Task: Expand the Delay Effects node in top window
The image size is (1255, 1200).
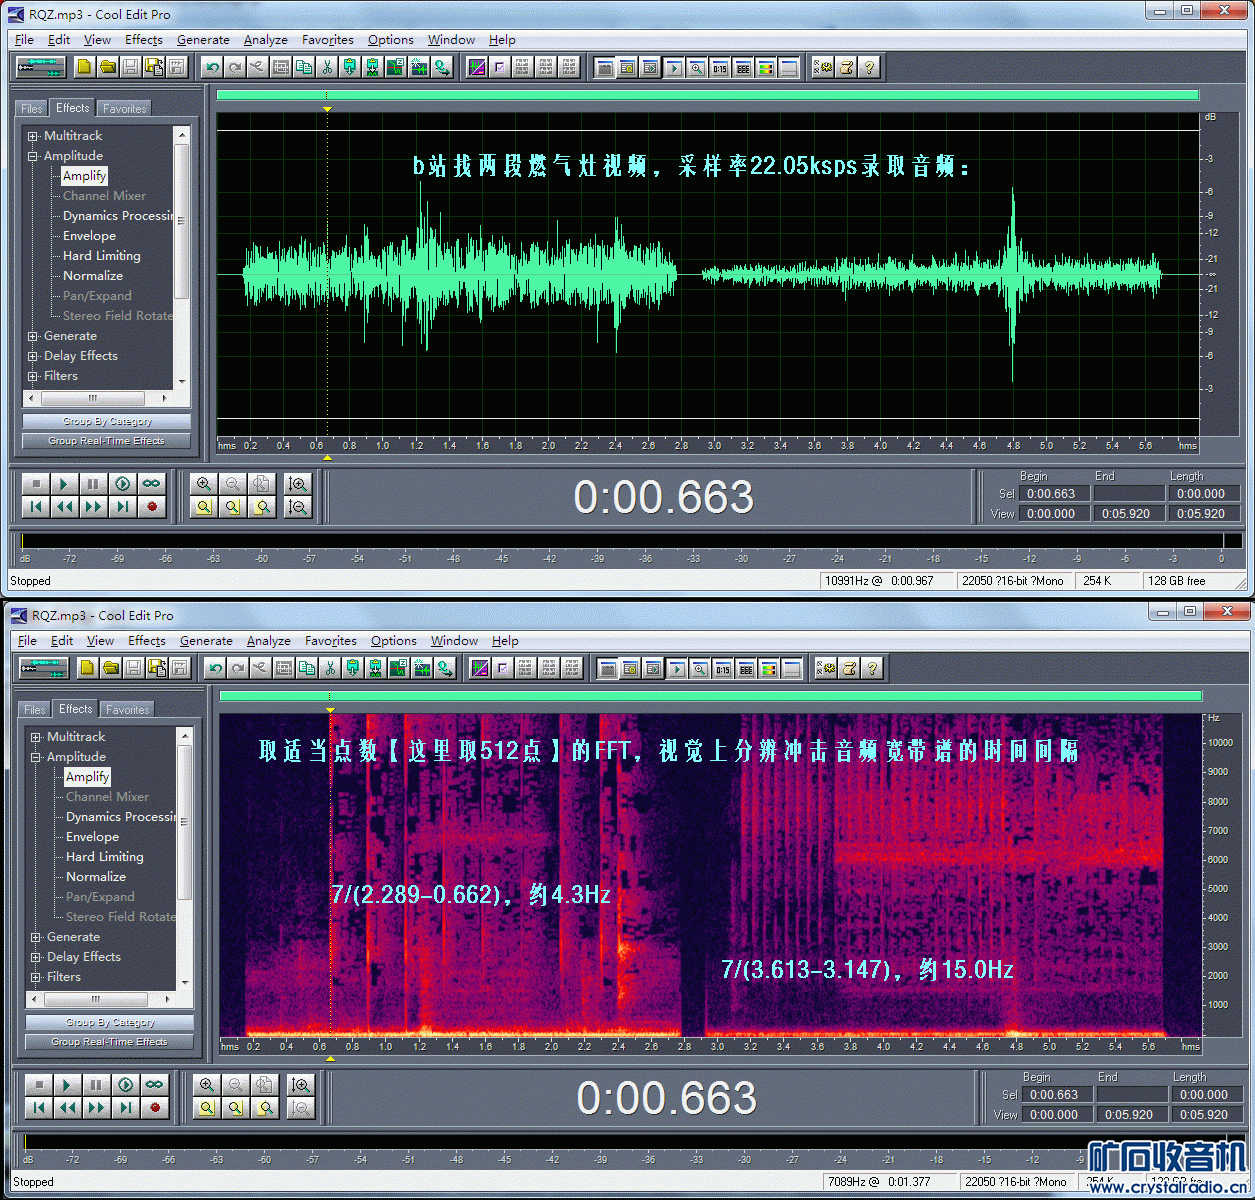Action: click(x=33, y=356)
